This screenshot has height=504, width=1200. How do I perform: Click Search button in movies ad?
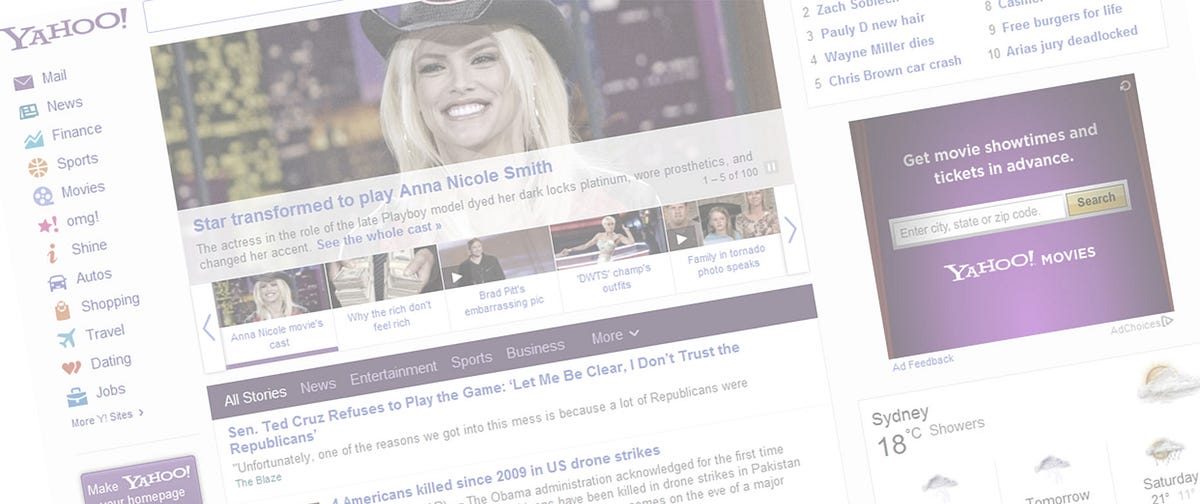click(x=1096, y=199)
